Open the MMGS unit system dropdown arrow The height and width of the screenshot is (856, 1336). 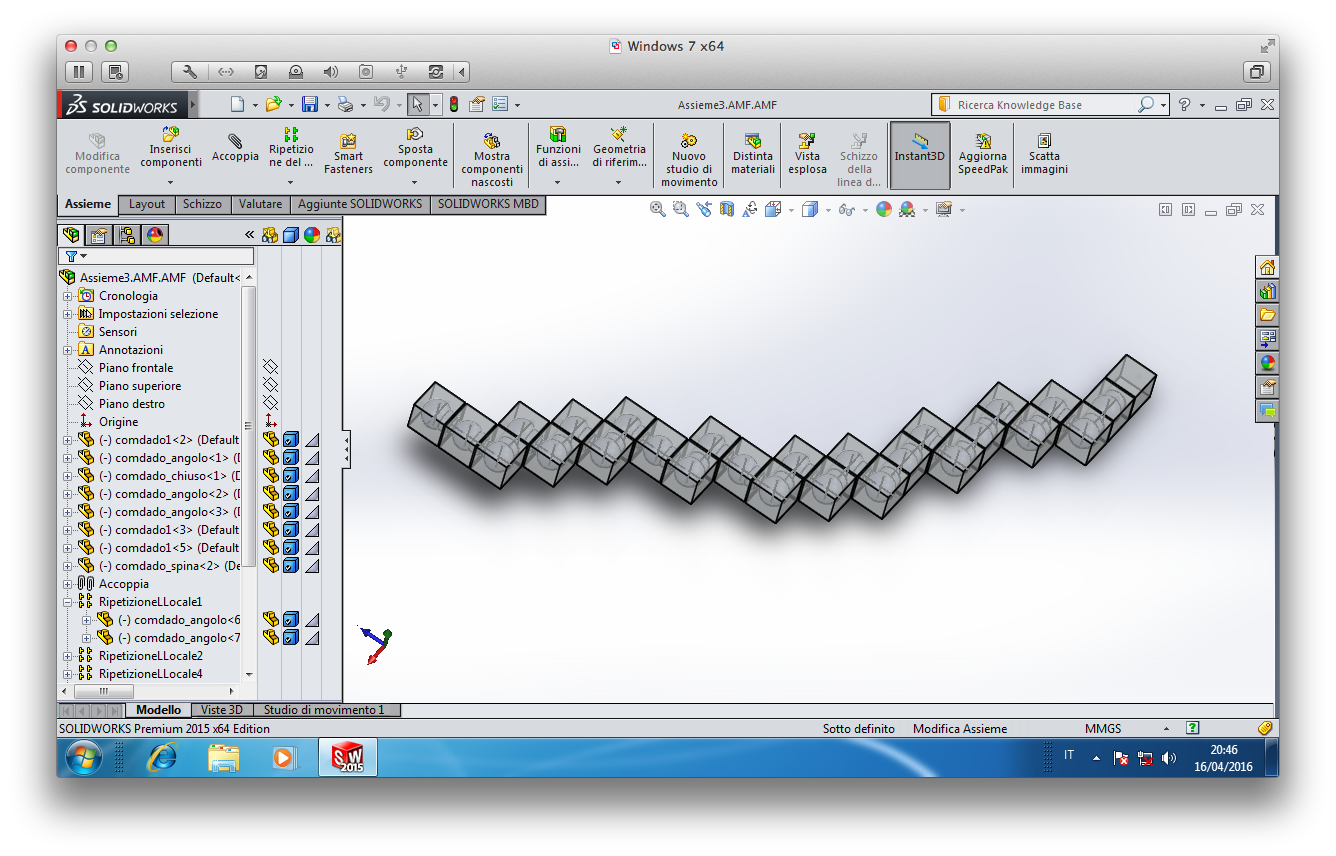point(1166,729)
